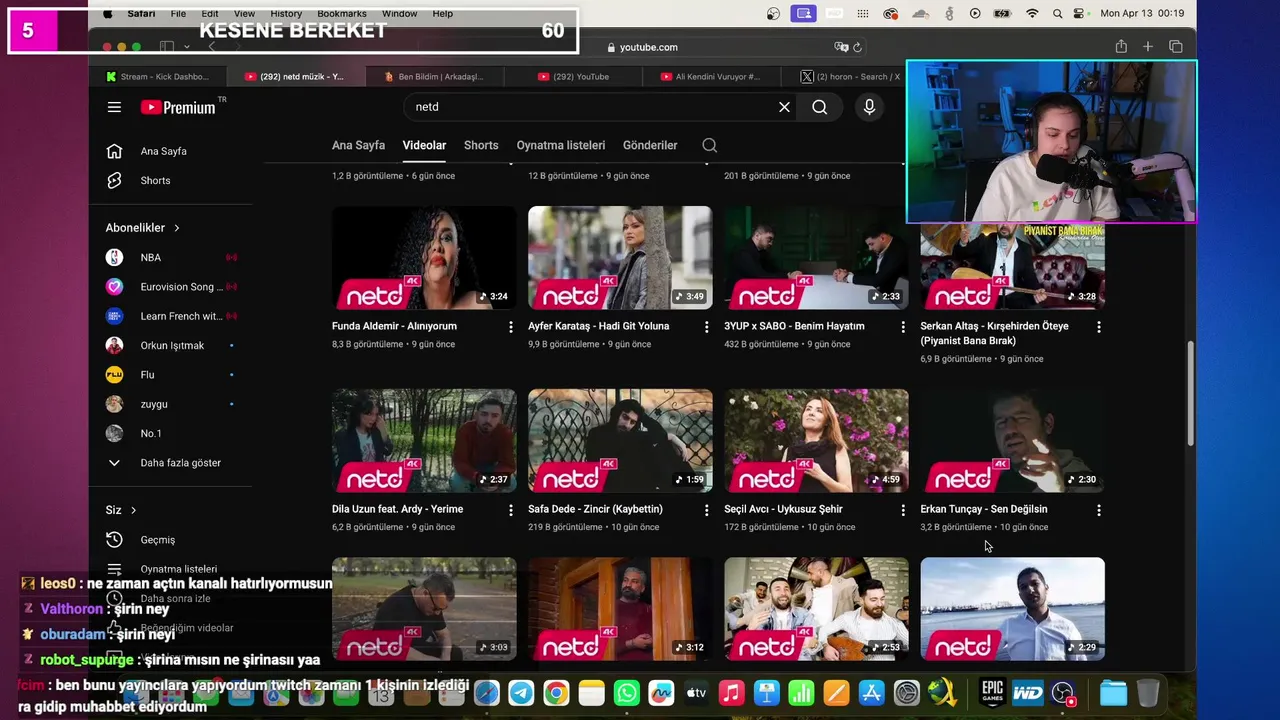Click the magnifier search button
Image resolution: width=1280 pixels, height=720 pixels.
click(x=819, y=107)
